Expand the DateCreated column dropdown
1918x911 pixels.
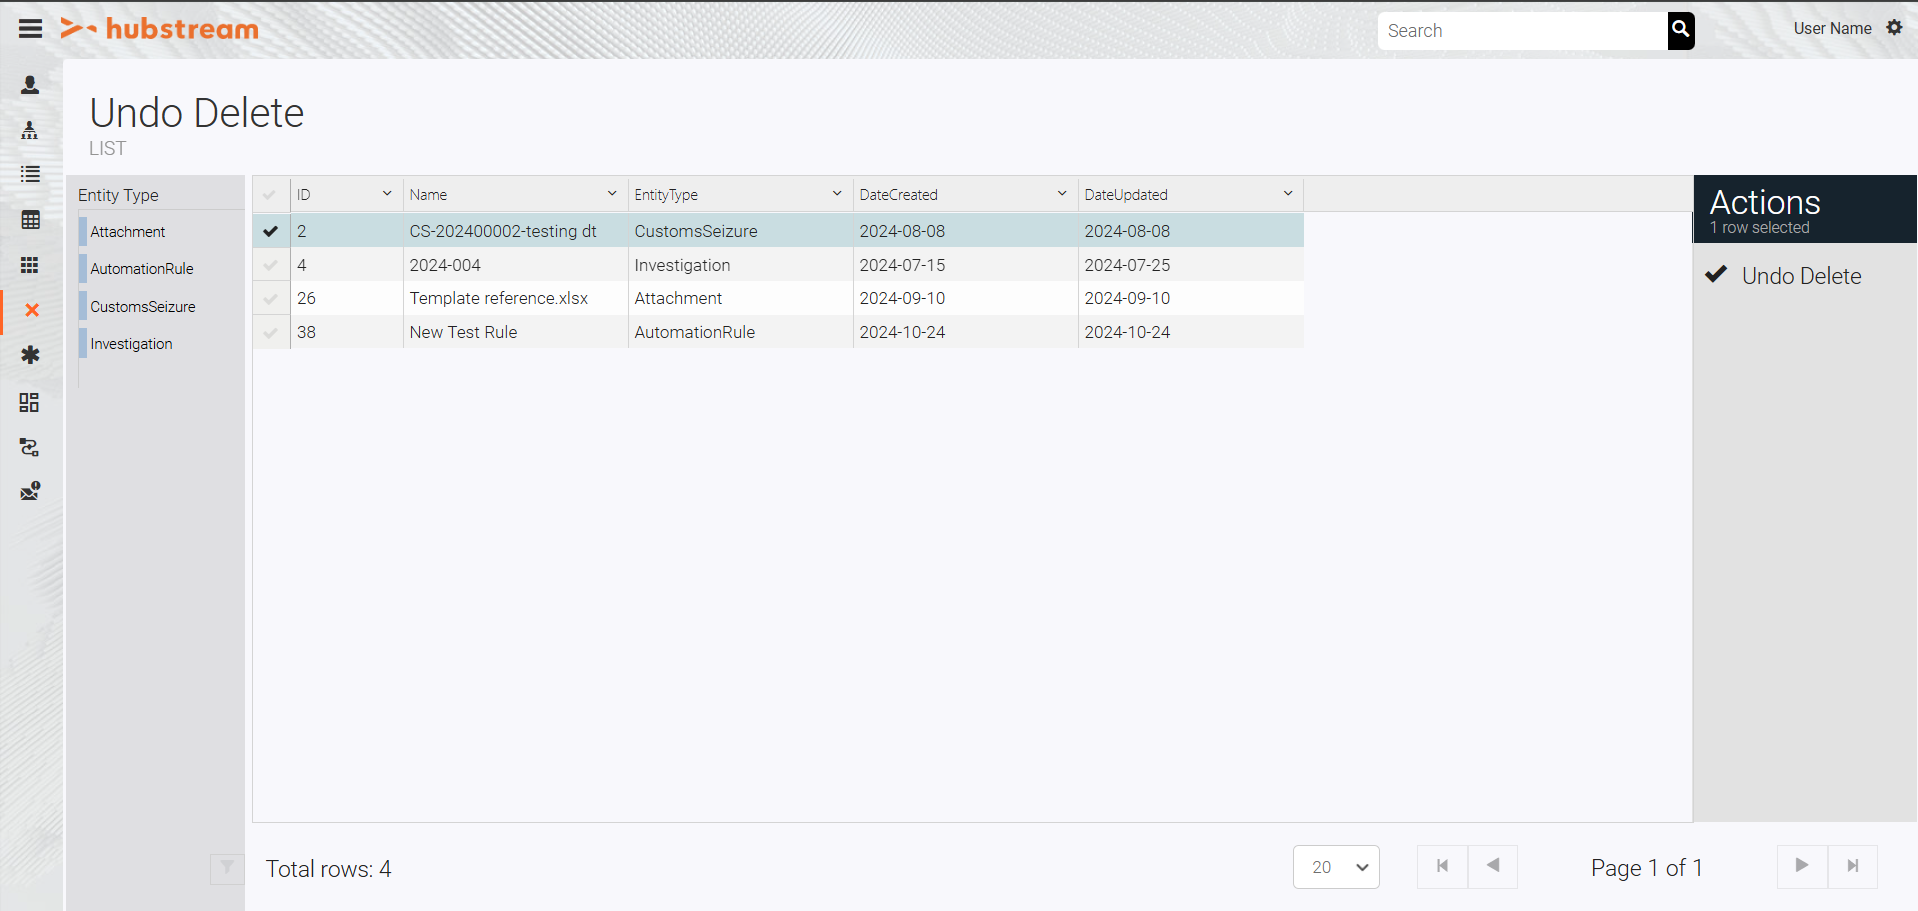[x=1061, y=194]
